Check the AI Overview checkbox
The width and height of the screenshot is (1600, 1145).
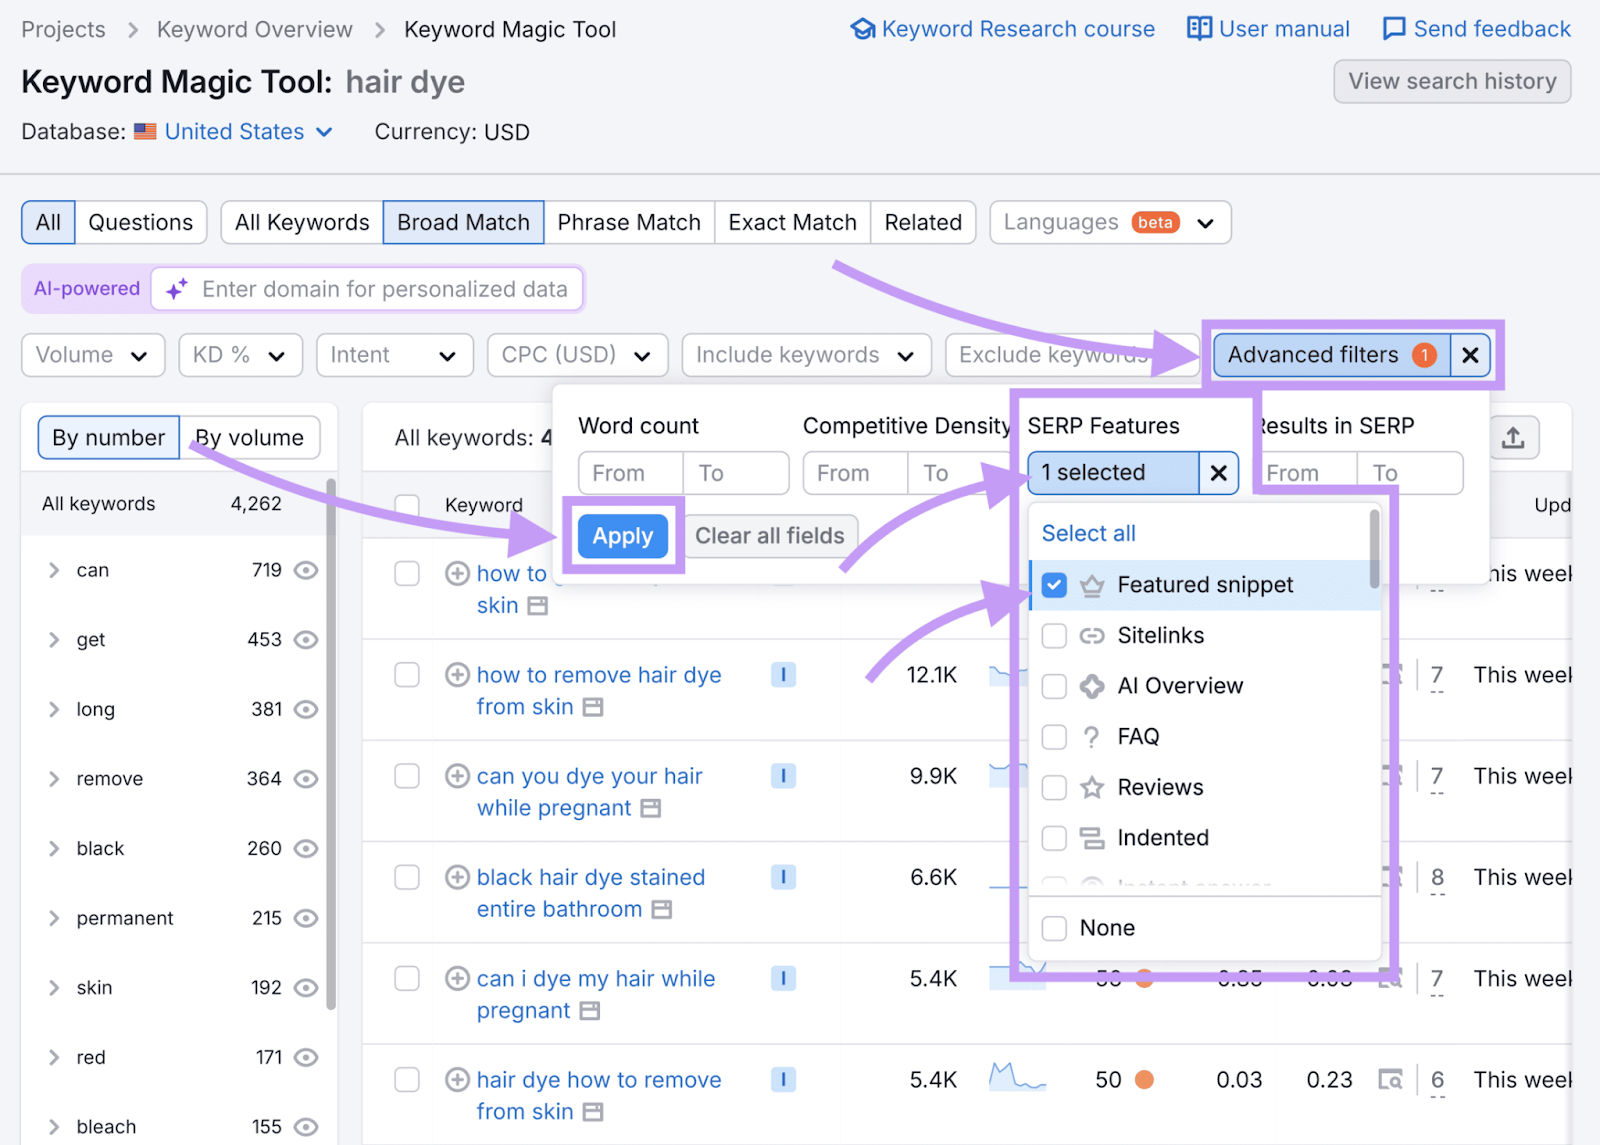pyautogui.click(x=1054, y=686)
